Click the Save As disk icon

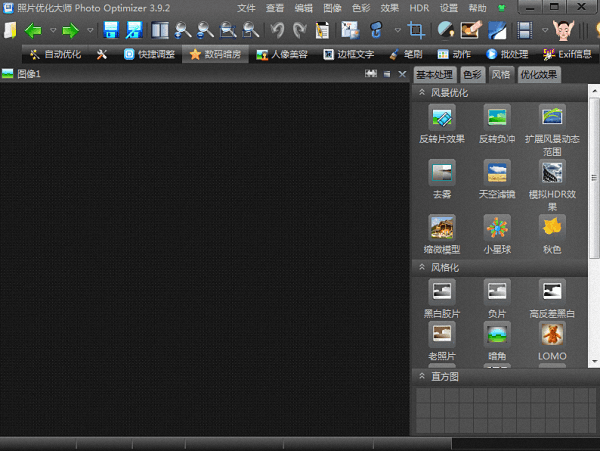coord(135,30)
